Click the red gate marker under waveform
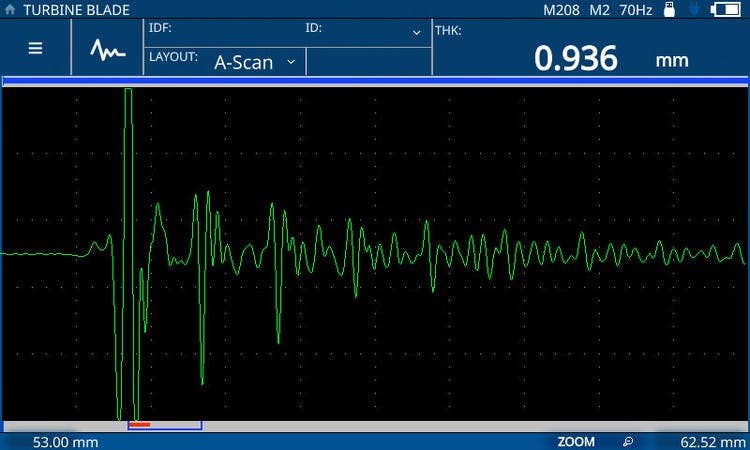750x450 pixels. [140, 424]
